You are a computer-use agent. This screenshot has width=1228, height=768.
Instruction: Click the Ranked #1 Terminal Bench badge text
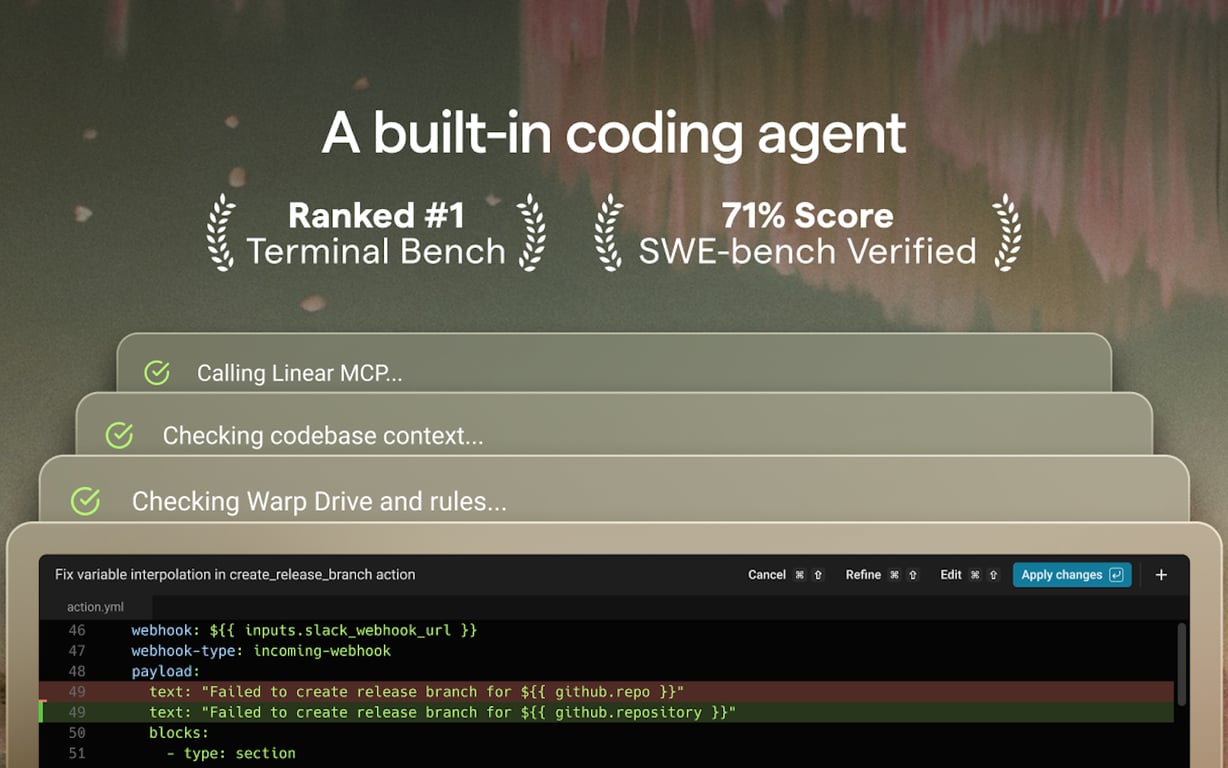coord(376,233)
